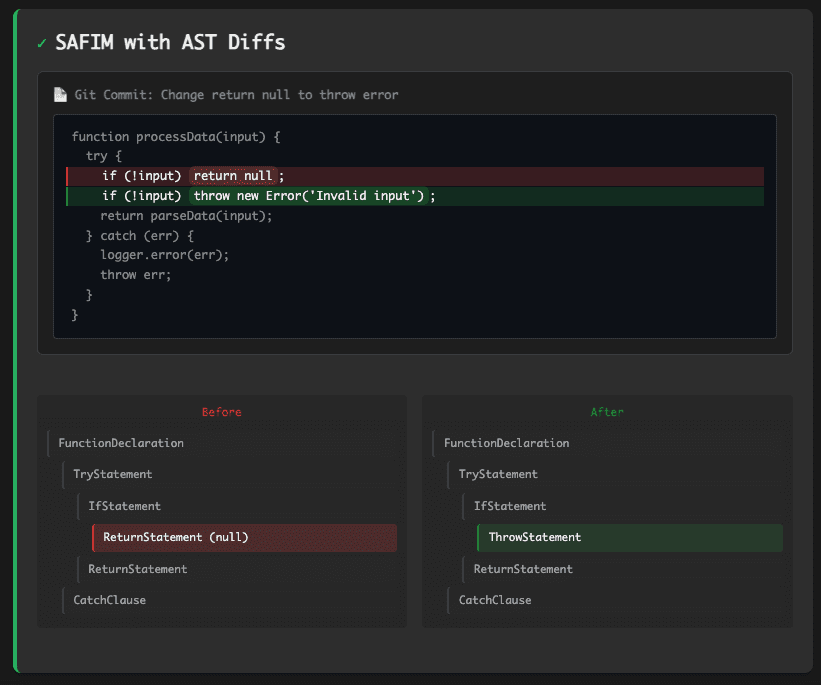Click the Git Commit description text
The image size is (821, 685).
(x=236, y=95)
